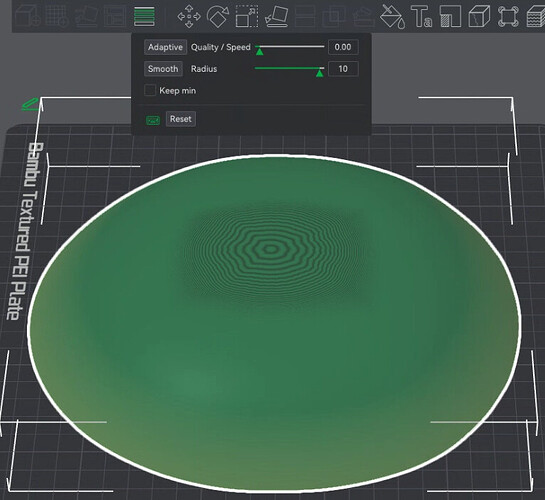The height and width of the screenshot is (500, 545).
Task: Select the green Variable layer height tool
Action: [144, 16]
